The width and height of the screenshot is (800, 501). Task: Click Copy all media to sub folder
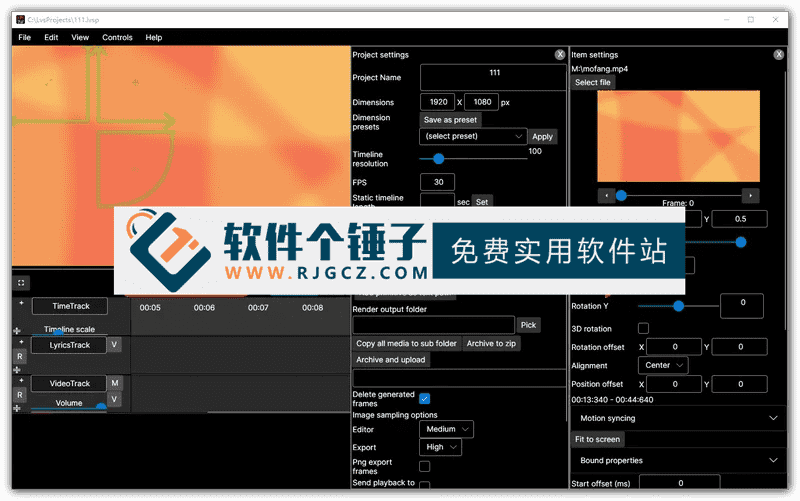pos(406,343)
